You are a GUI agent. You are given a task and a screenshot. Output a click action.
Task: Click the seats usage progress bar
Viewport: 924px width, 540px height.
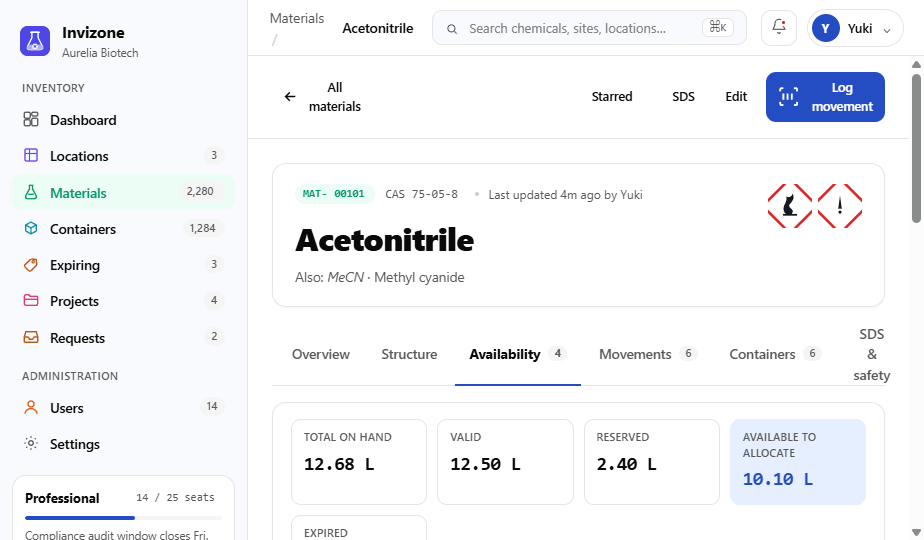point(123,518)
